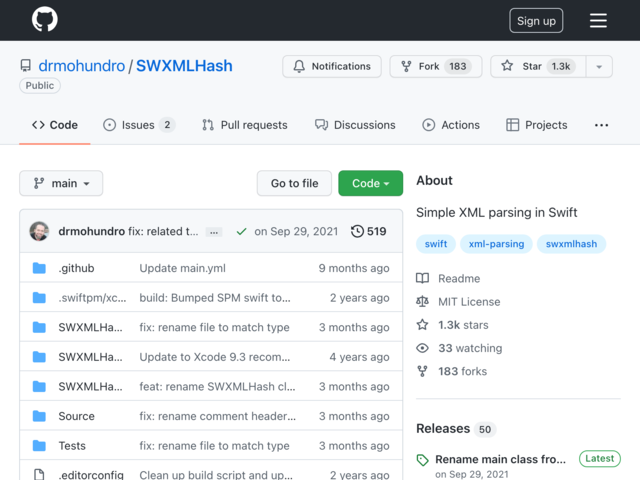
Task: Click the license scales icon
Action: [422, 302]
